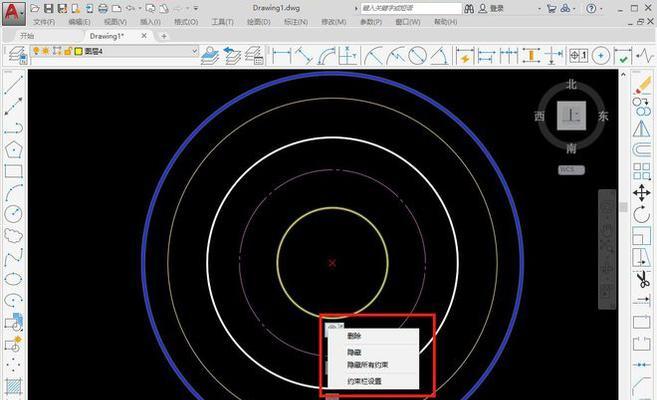Select the Rectangle draw tool
Viewport: 657px width, 400px height.
coord(13,171)
